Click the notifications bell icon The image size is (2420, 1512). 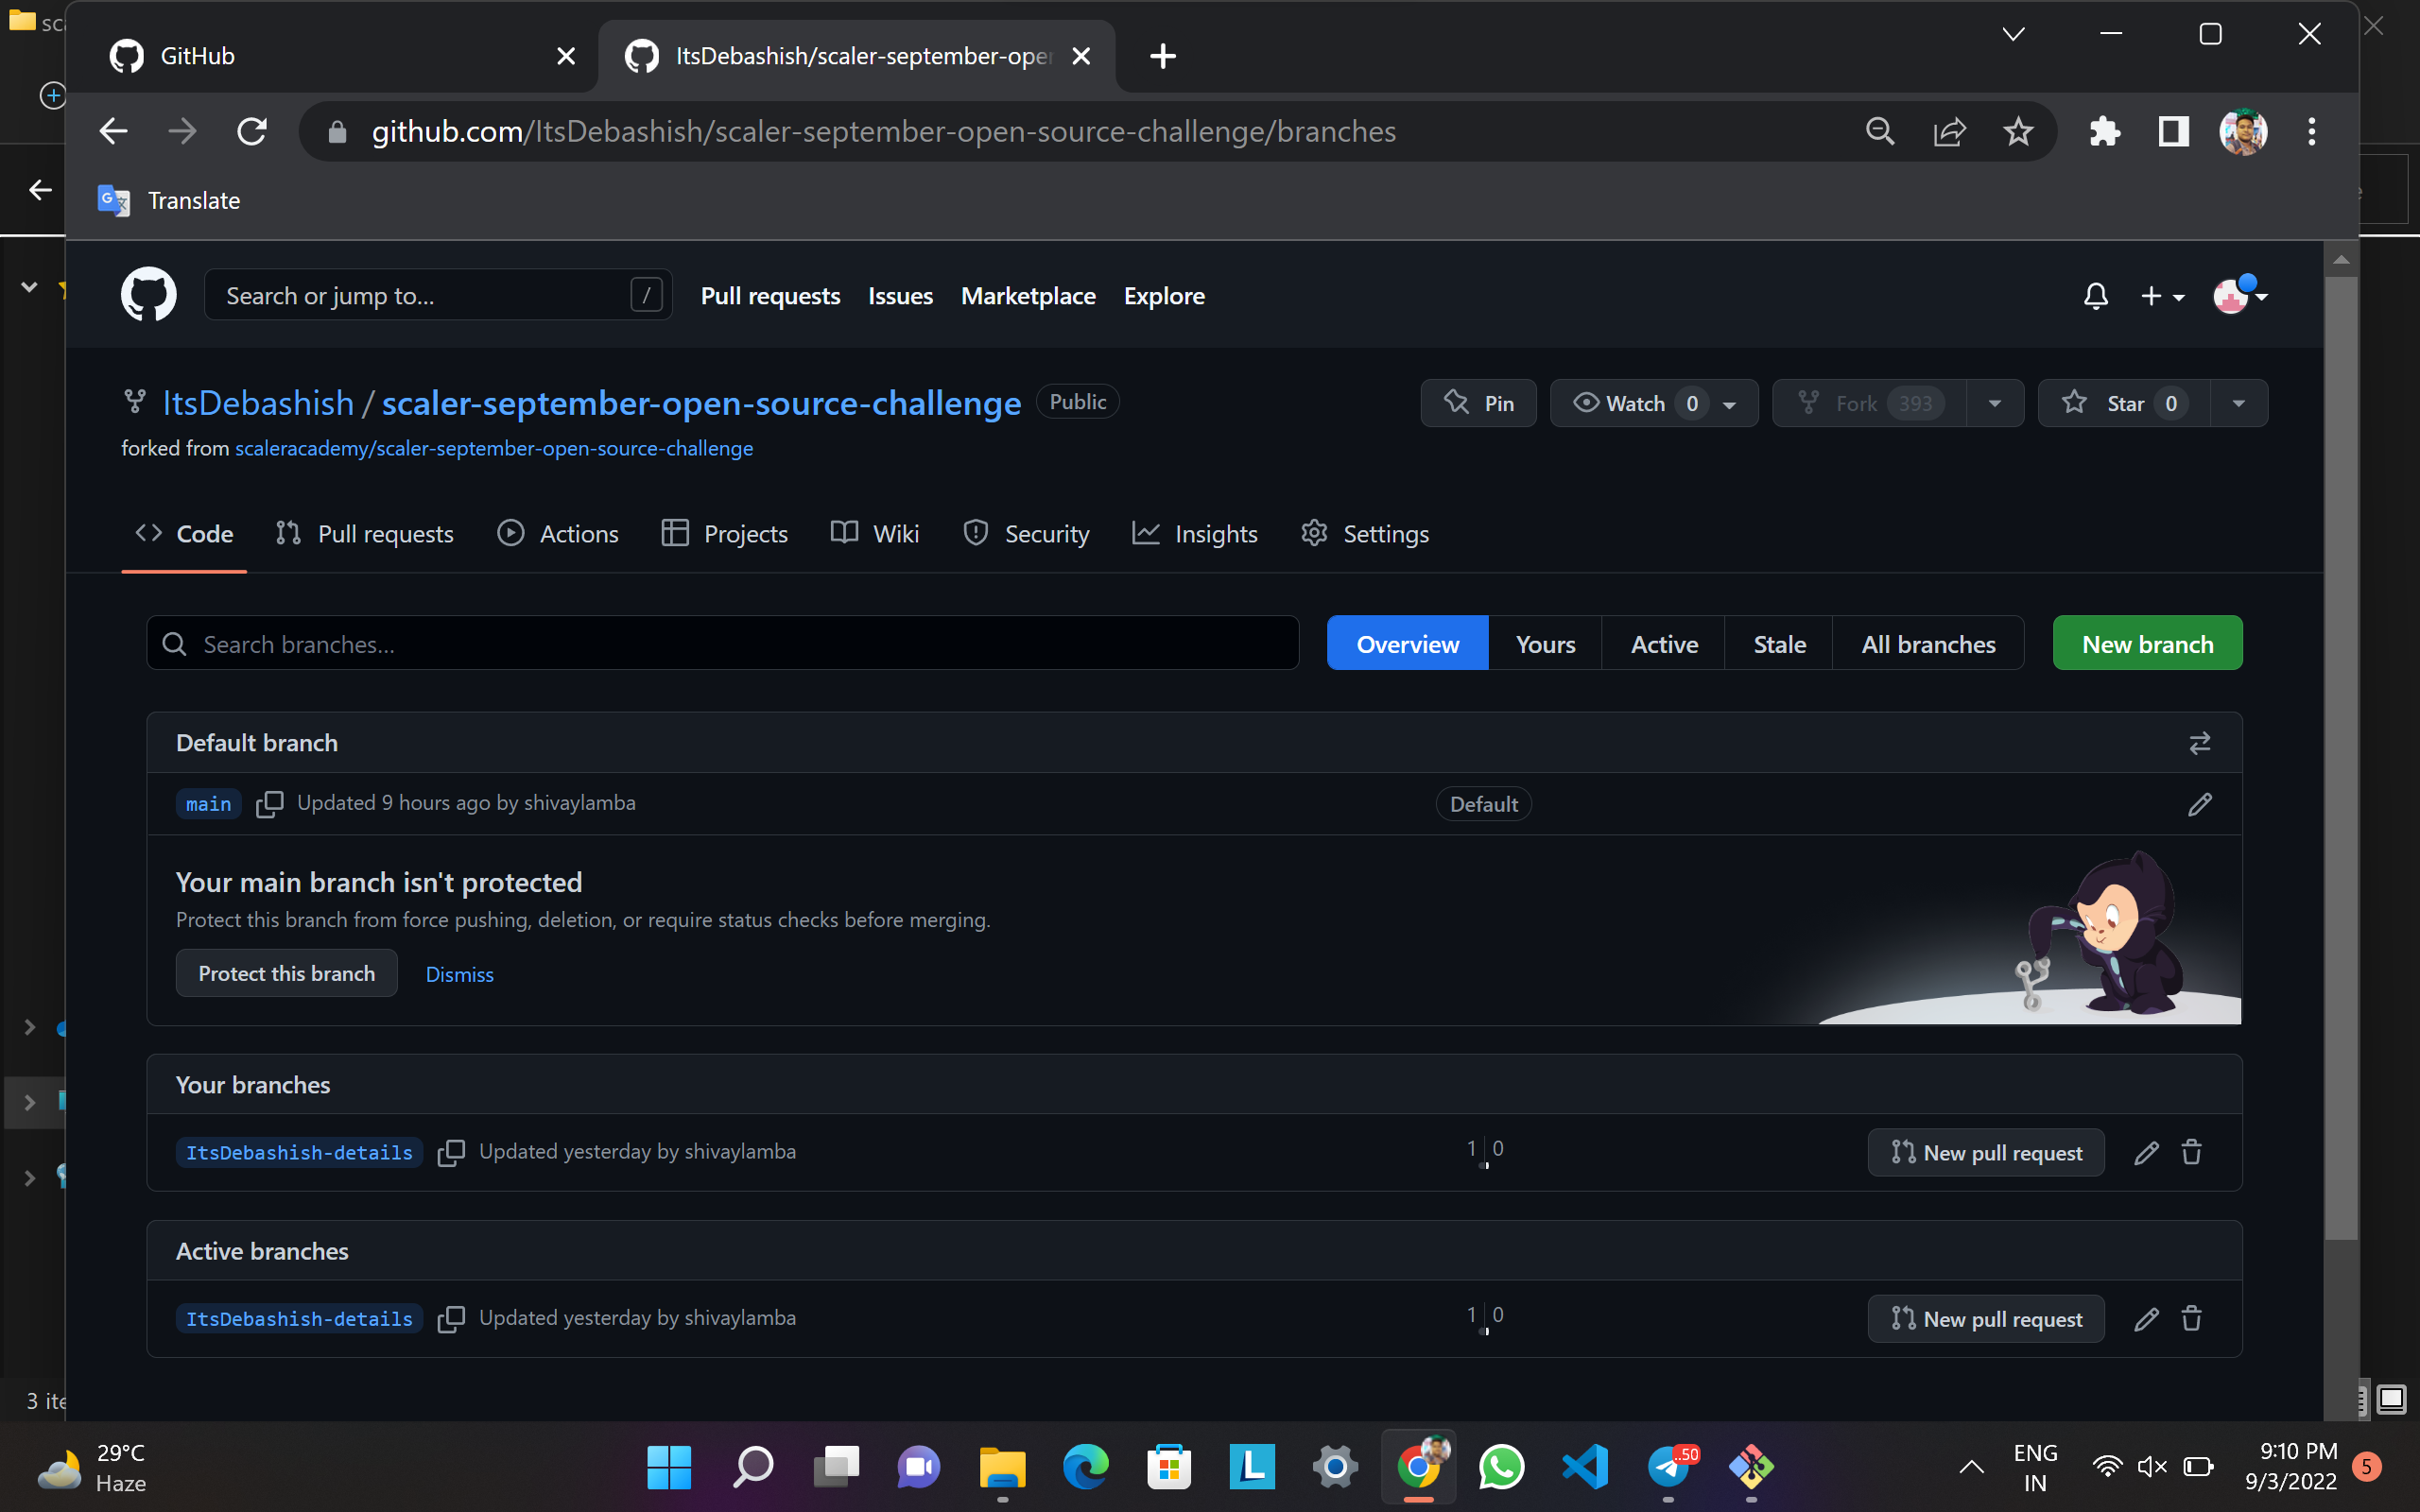[2095, 297]
